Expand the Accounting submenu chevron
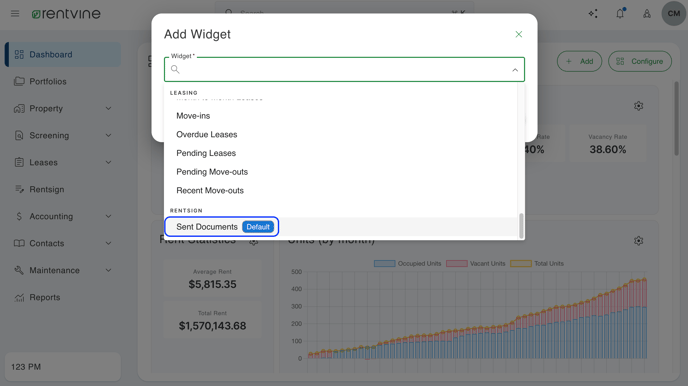 click(x=108, y=216)
